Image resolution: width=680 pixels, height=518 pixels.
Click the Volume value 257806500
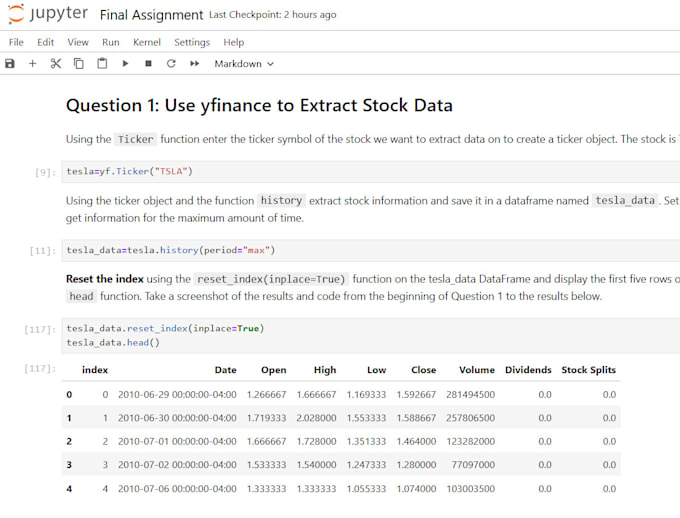[x=471, y=418]
